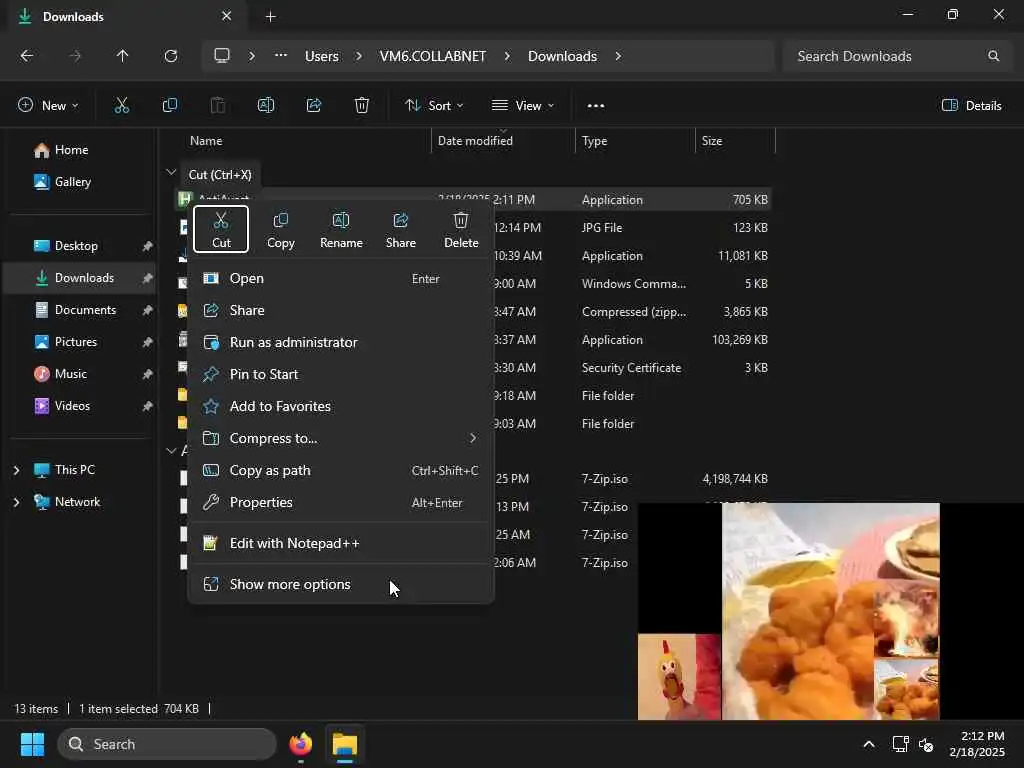Click the This PC monitor icon in address bar
This screenshot has height=768, width=1024.
point(222,56)
